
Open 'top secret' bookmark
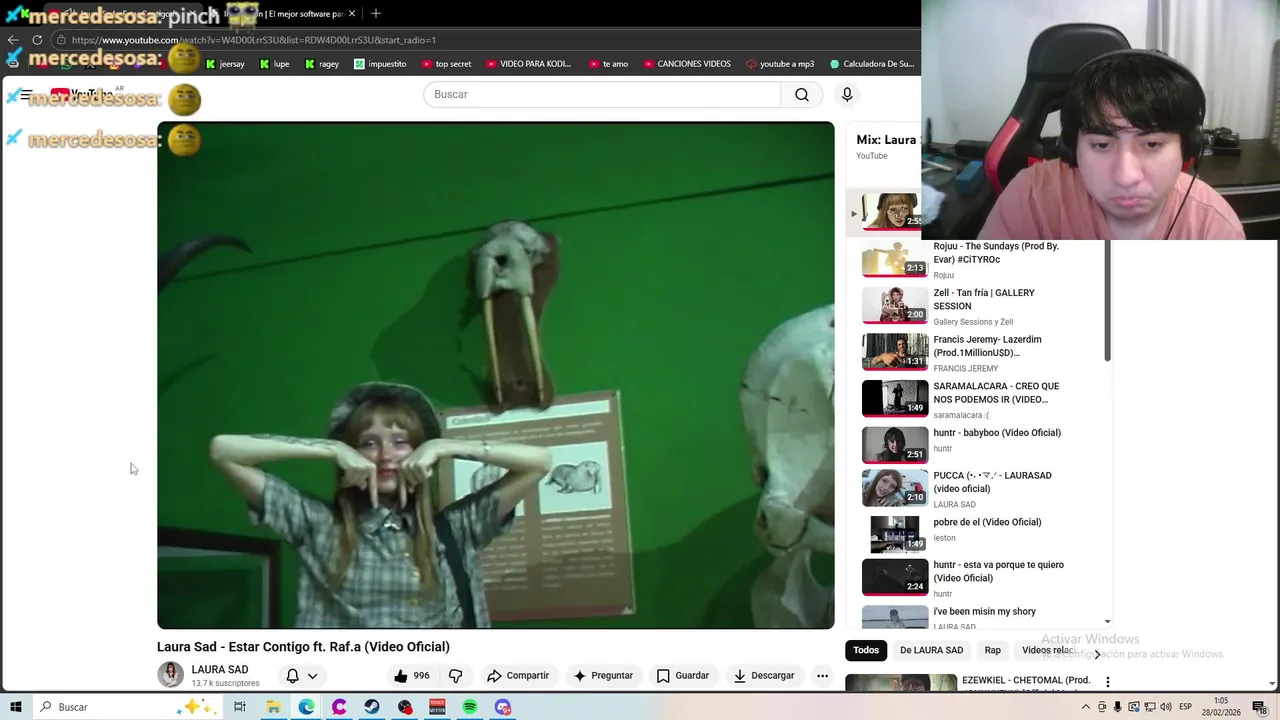click(x=446, y=64)
